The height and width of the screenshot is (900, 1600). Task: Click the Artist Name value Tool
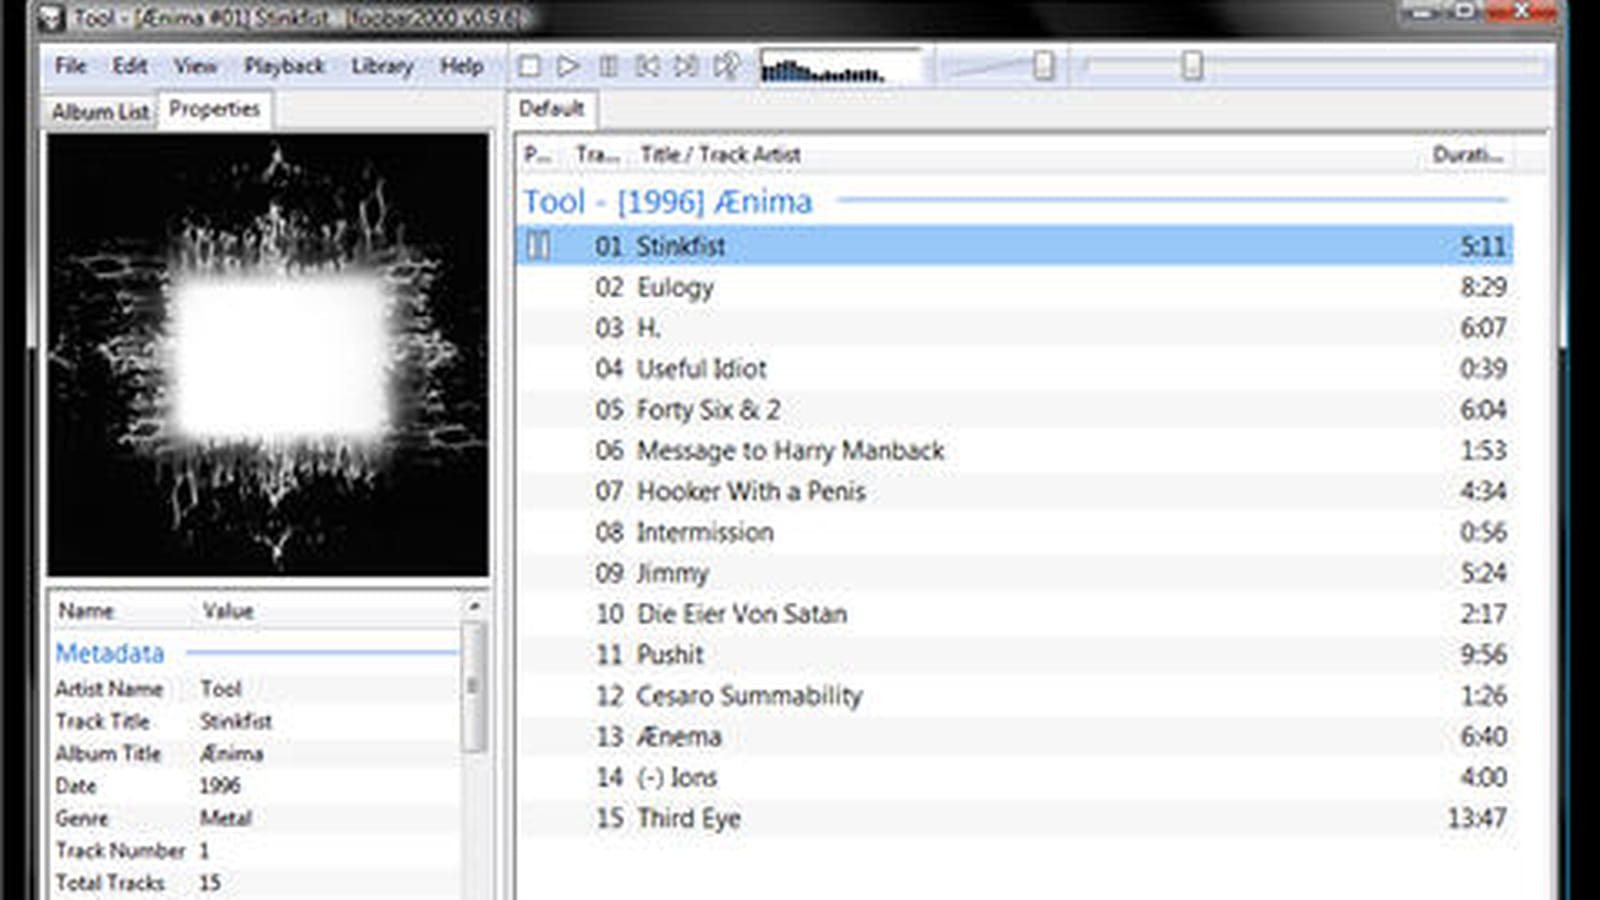coord(221,689)
